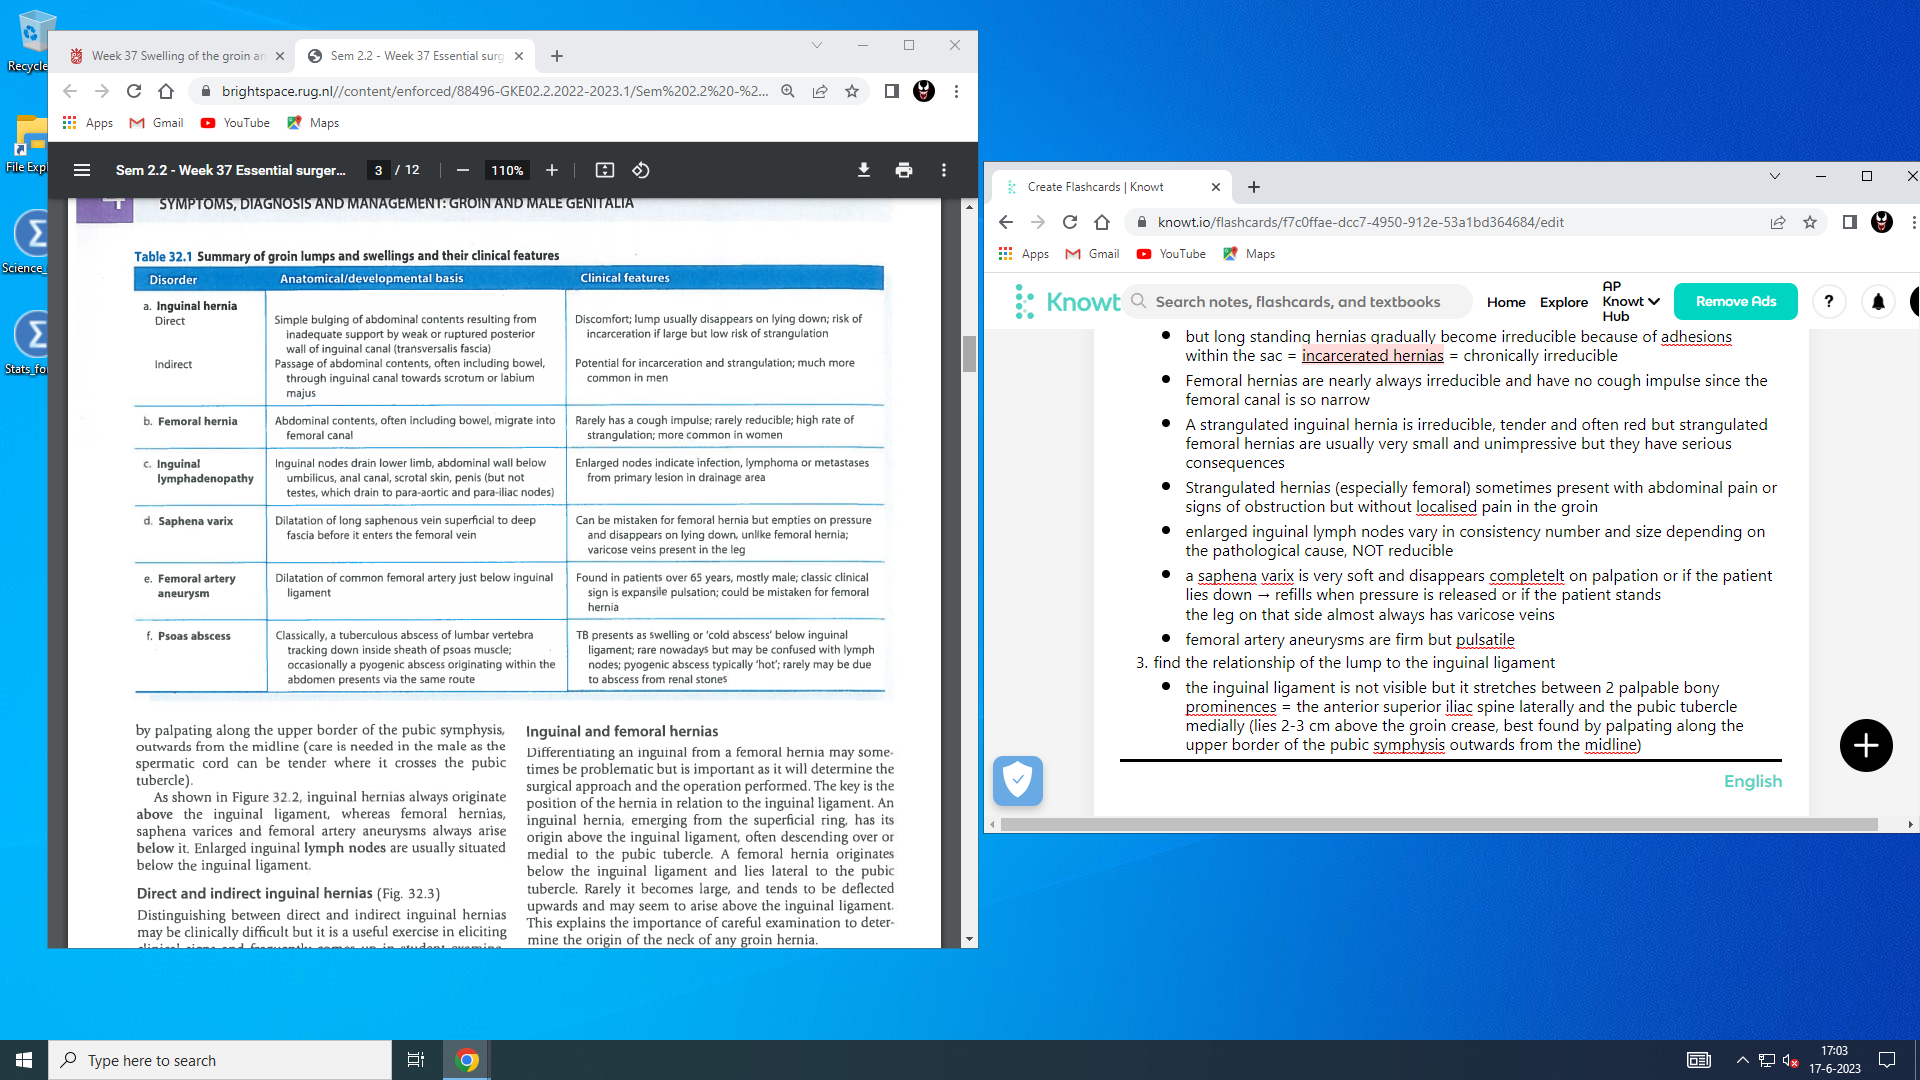Screen dimensions: 1920x1080
Task: Close the Create Flashcards Knowt tab
Action: pyautogui.click(x=1216, y=187)
